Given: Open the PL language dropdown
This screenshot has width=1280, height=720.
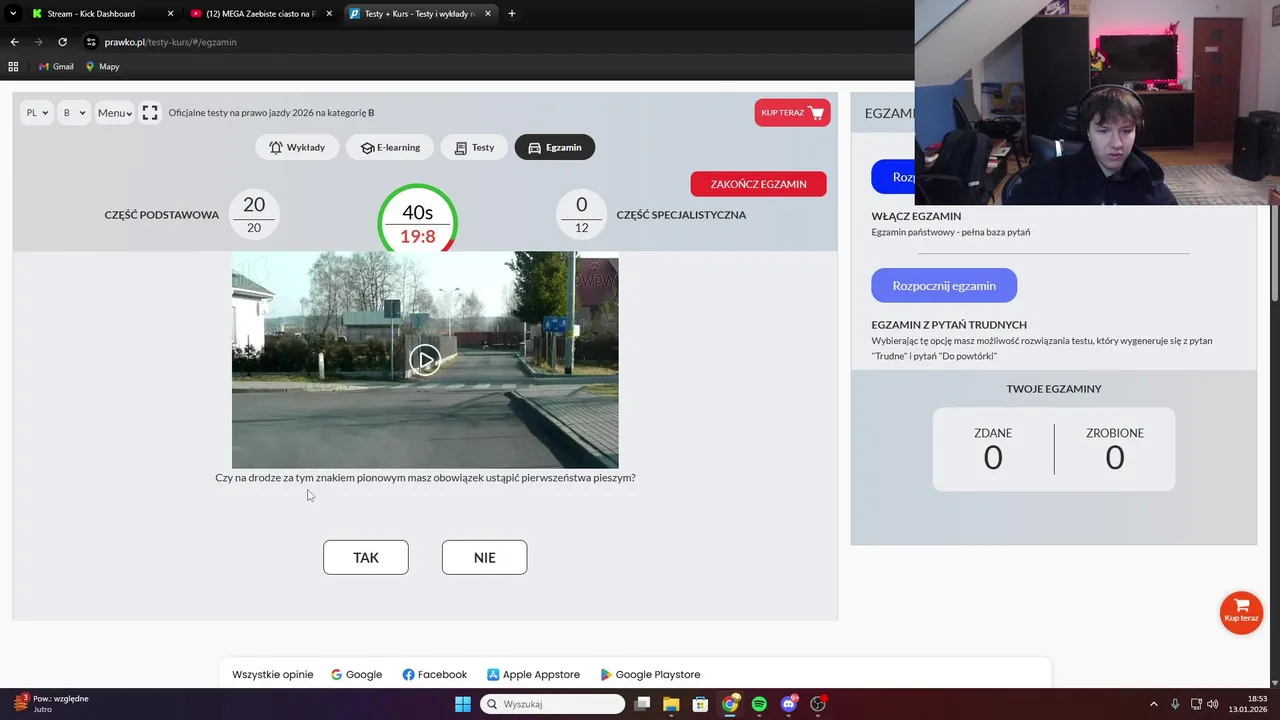Looking at the screenshot, I should [36, 113].
